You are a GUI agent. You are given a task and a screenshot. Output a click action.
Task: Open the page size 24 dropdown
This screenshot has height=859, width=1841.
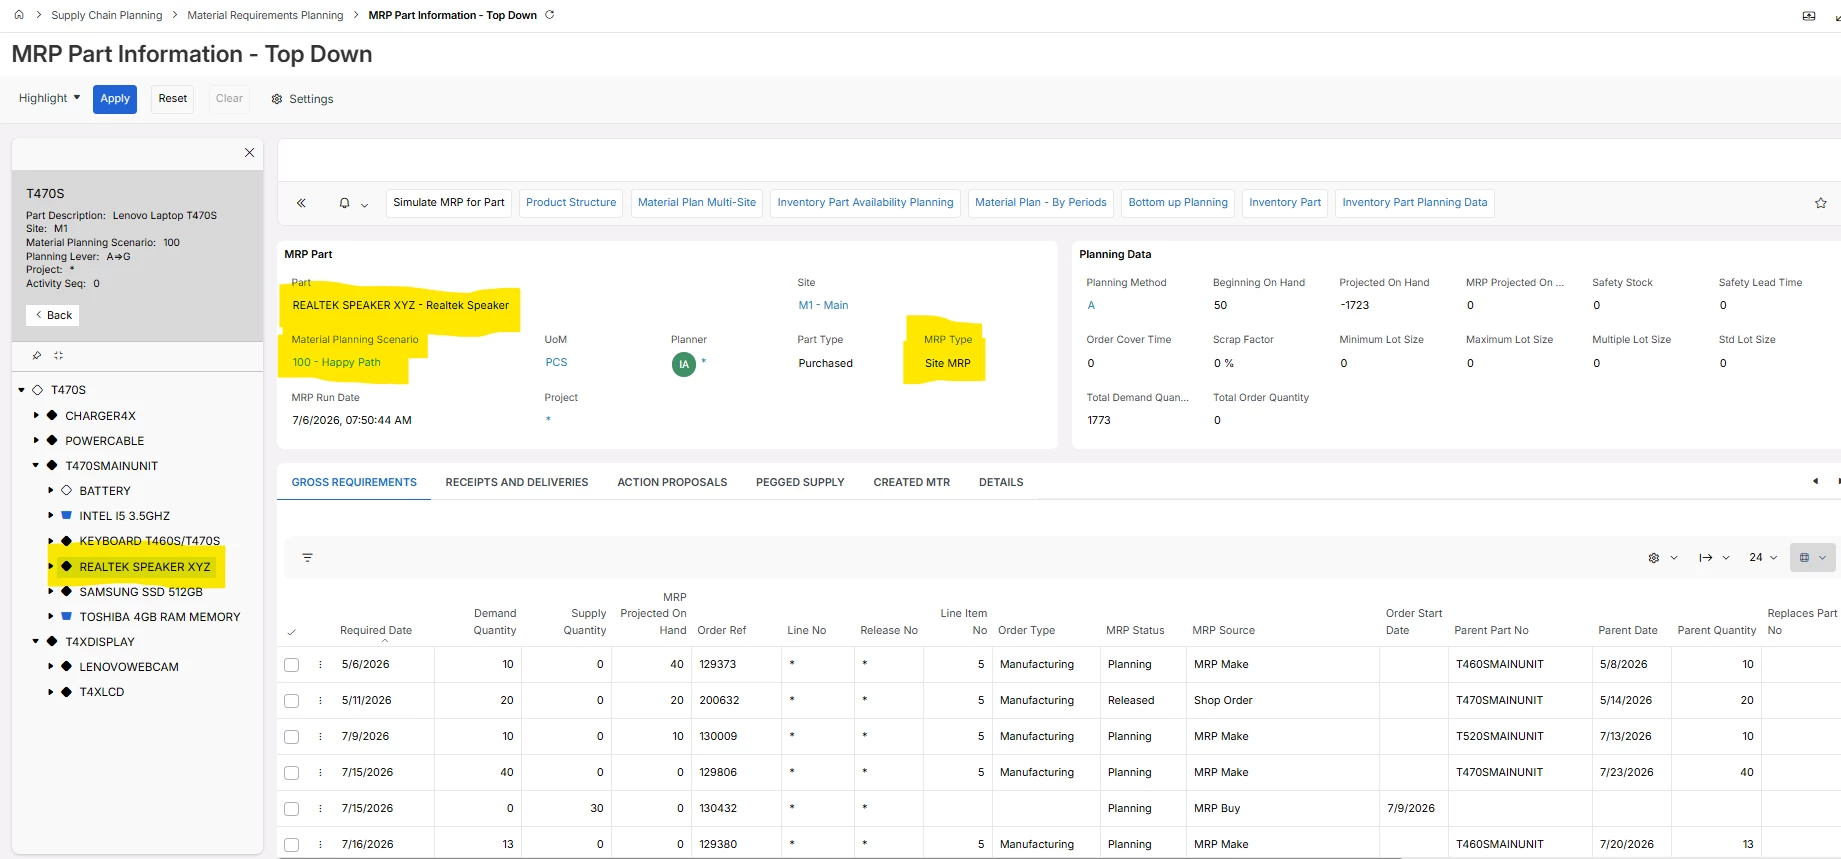pos(1763,557)
